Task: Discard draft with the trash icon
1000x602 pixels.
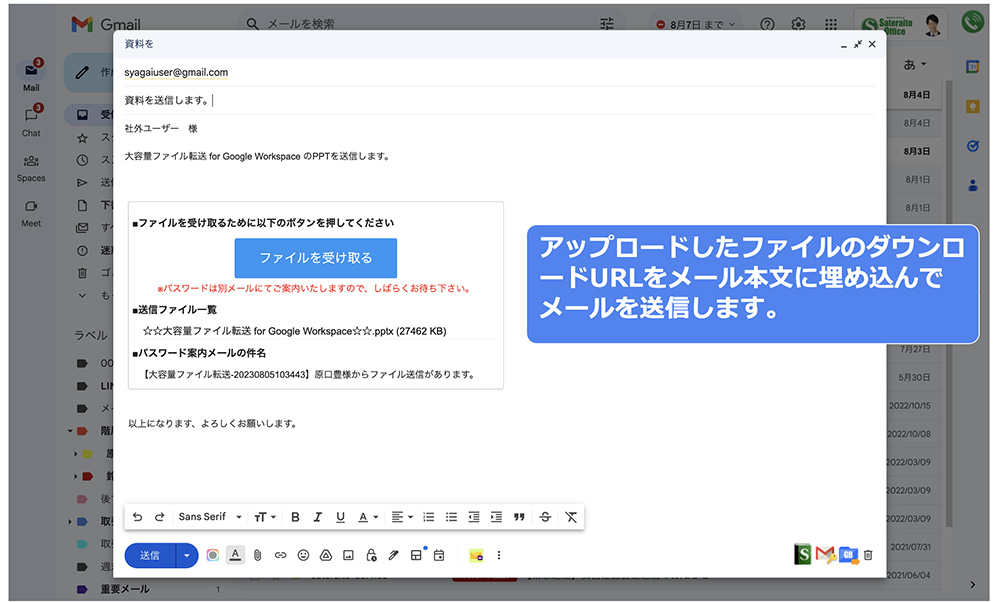Action: 868,555
